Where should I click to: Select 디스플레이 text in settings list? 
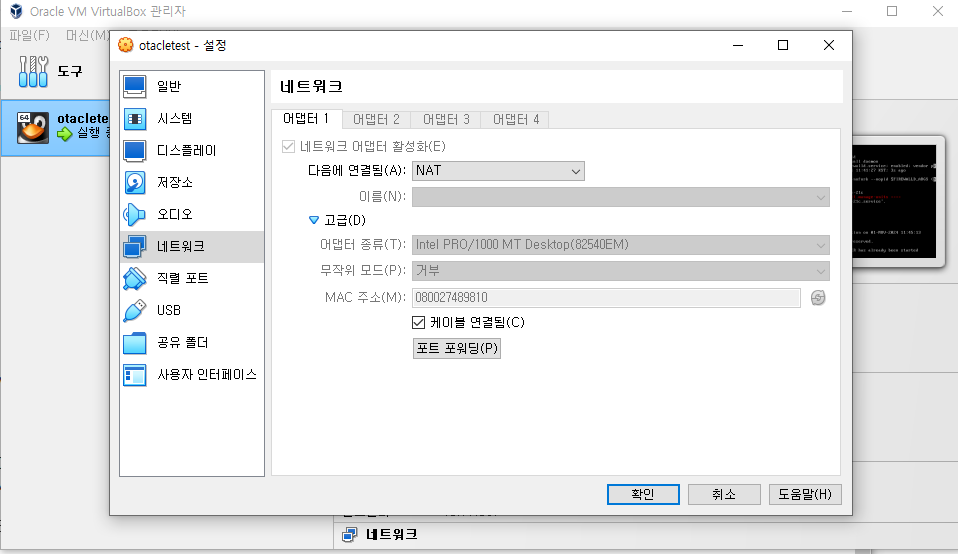(187, 150)
